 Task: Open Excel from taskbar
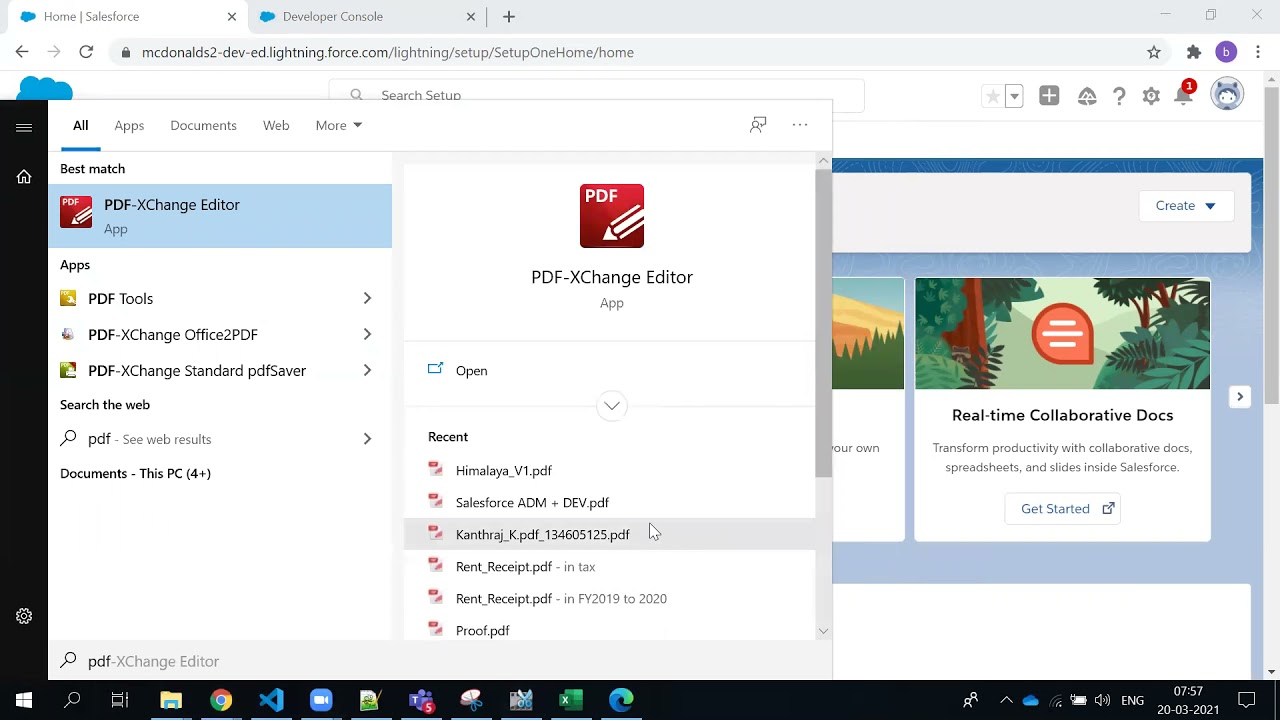(571, 700)
